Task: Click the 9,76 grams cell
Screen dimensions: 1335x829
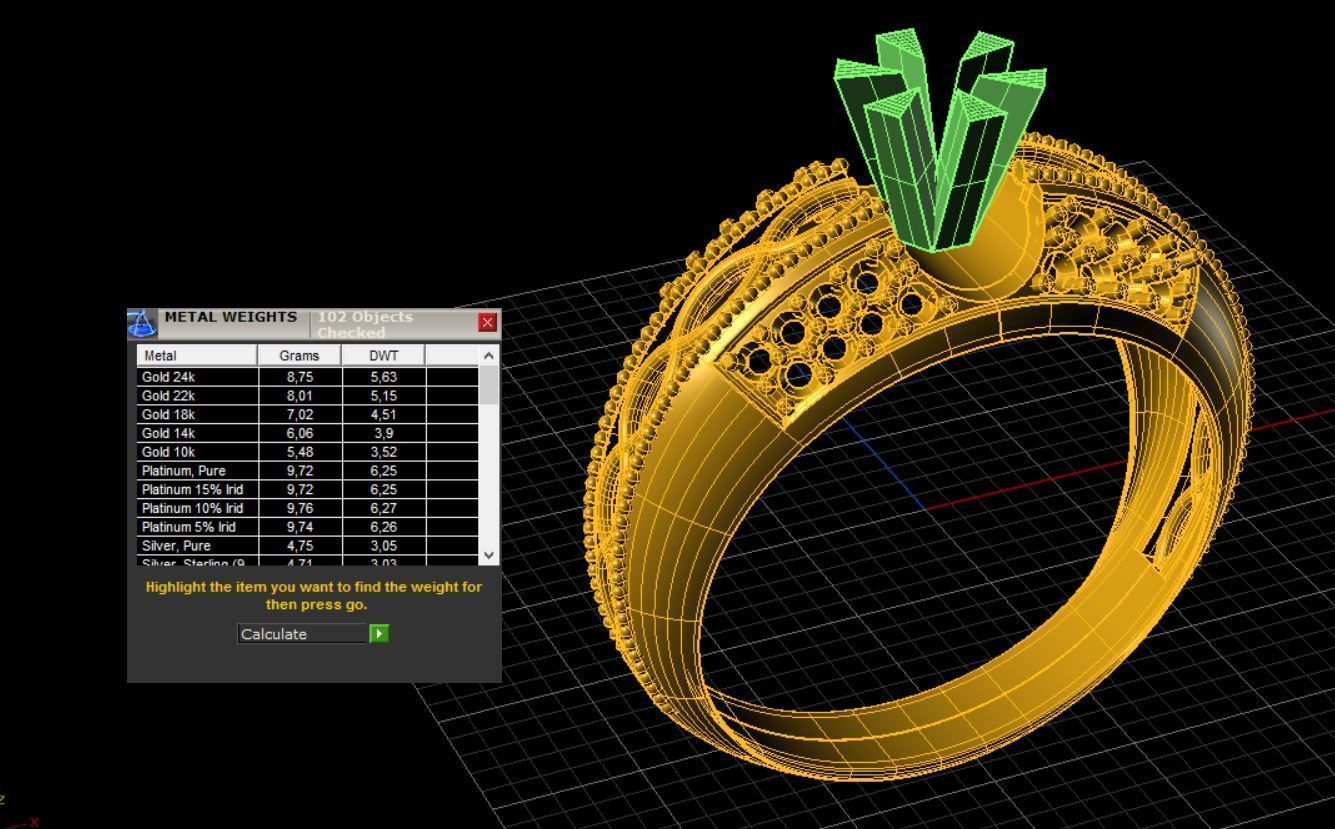Action: point(300,508)
